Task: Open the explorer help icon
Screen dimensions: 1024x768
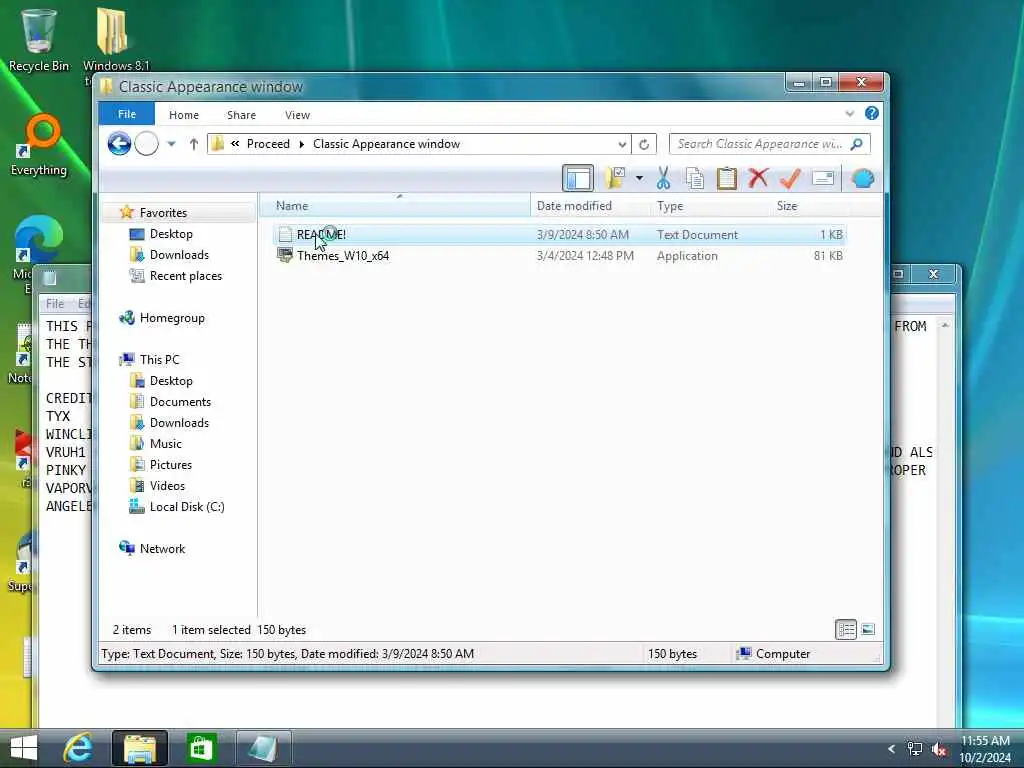Action: pyautogui.click(x=871, y=114)
